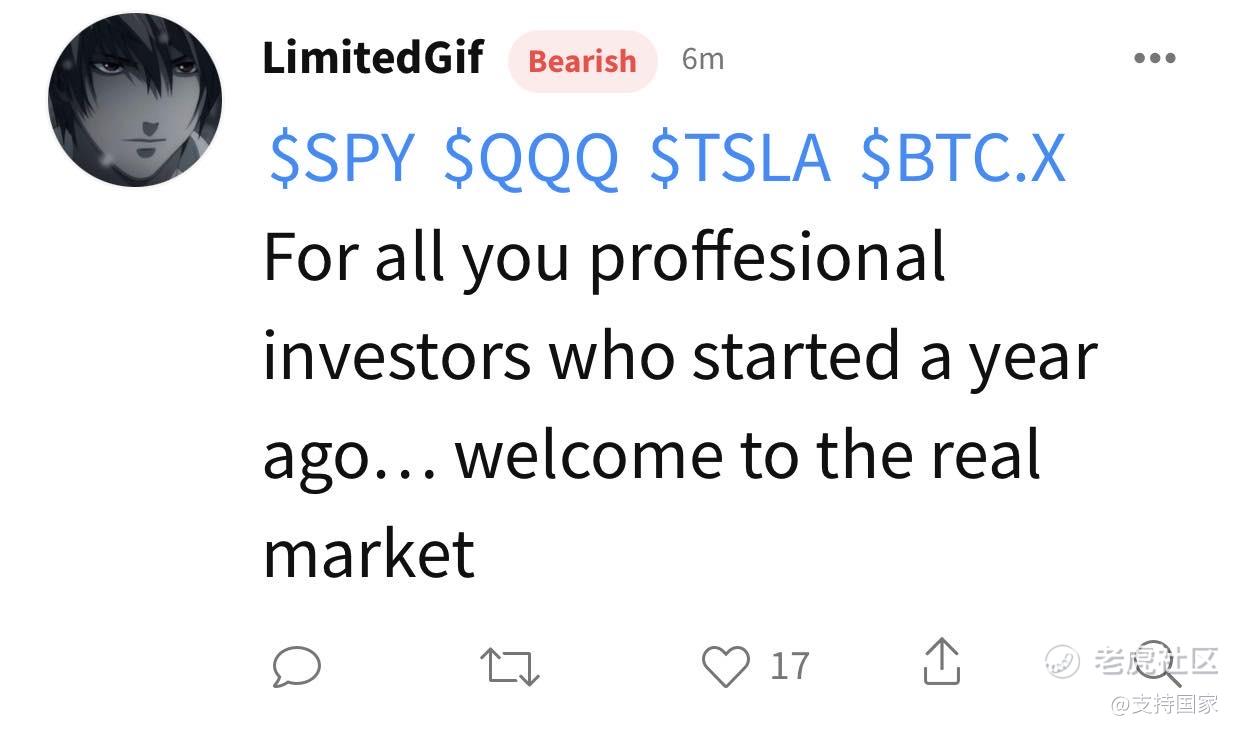Click the word proffesional in the post
The image size is (1242, 732).
coord(766,258)
